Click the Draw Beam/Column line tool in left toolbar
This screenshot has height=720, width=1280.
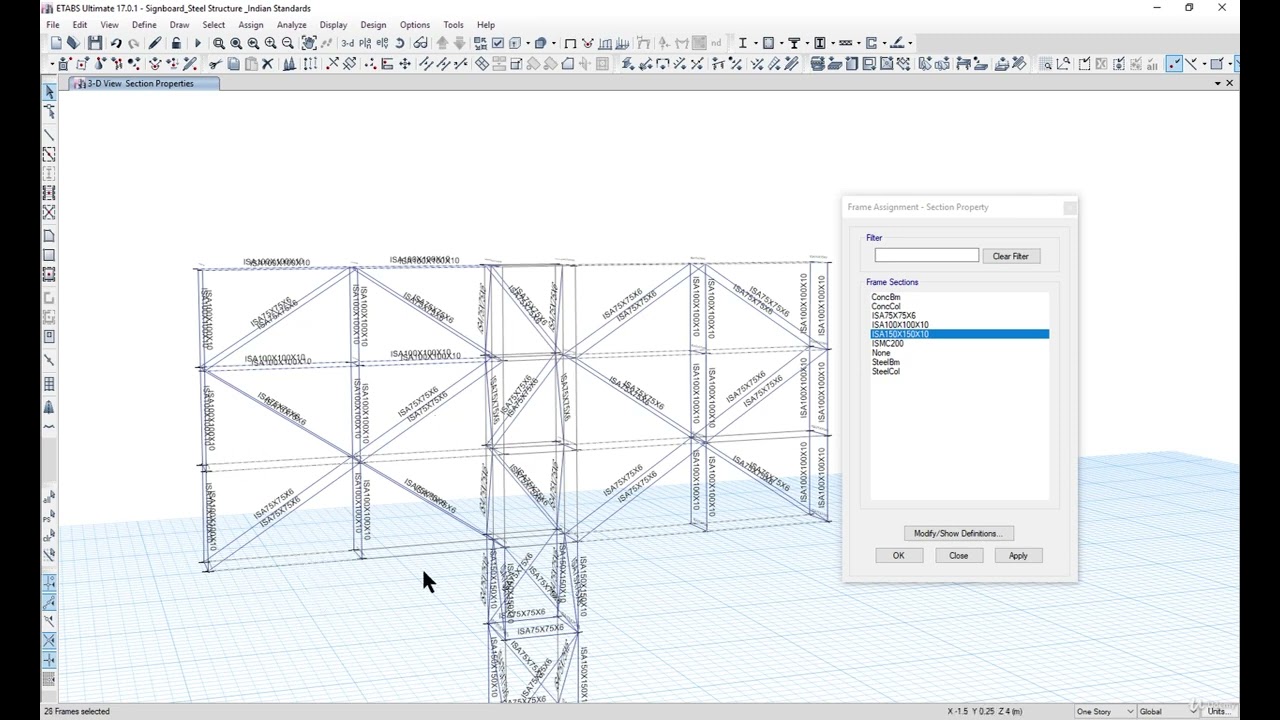49,135
